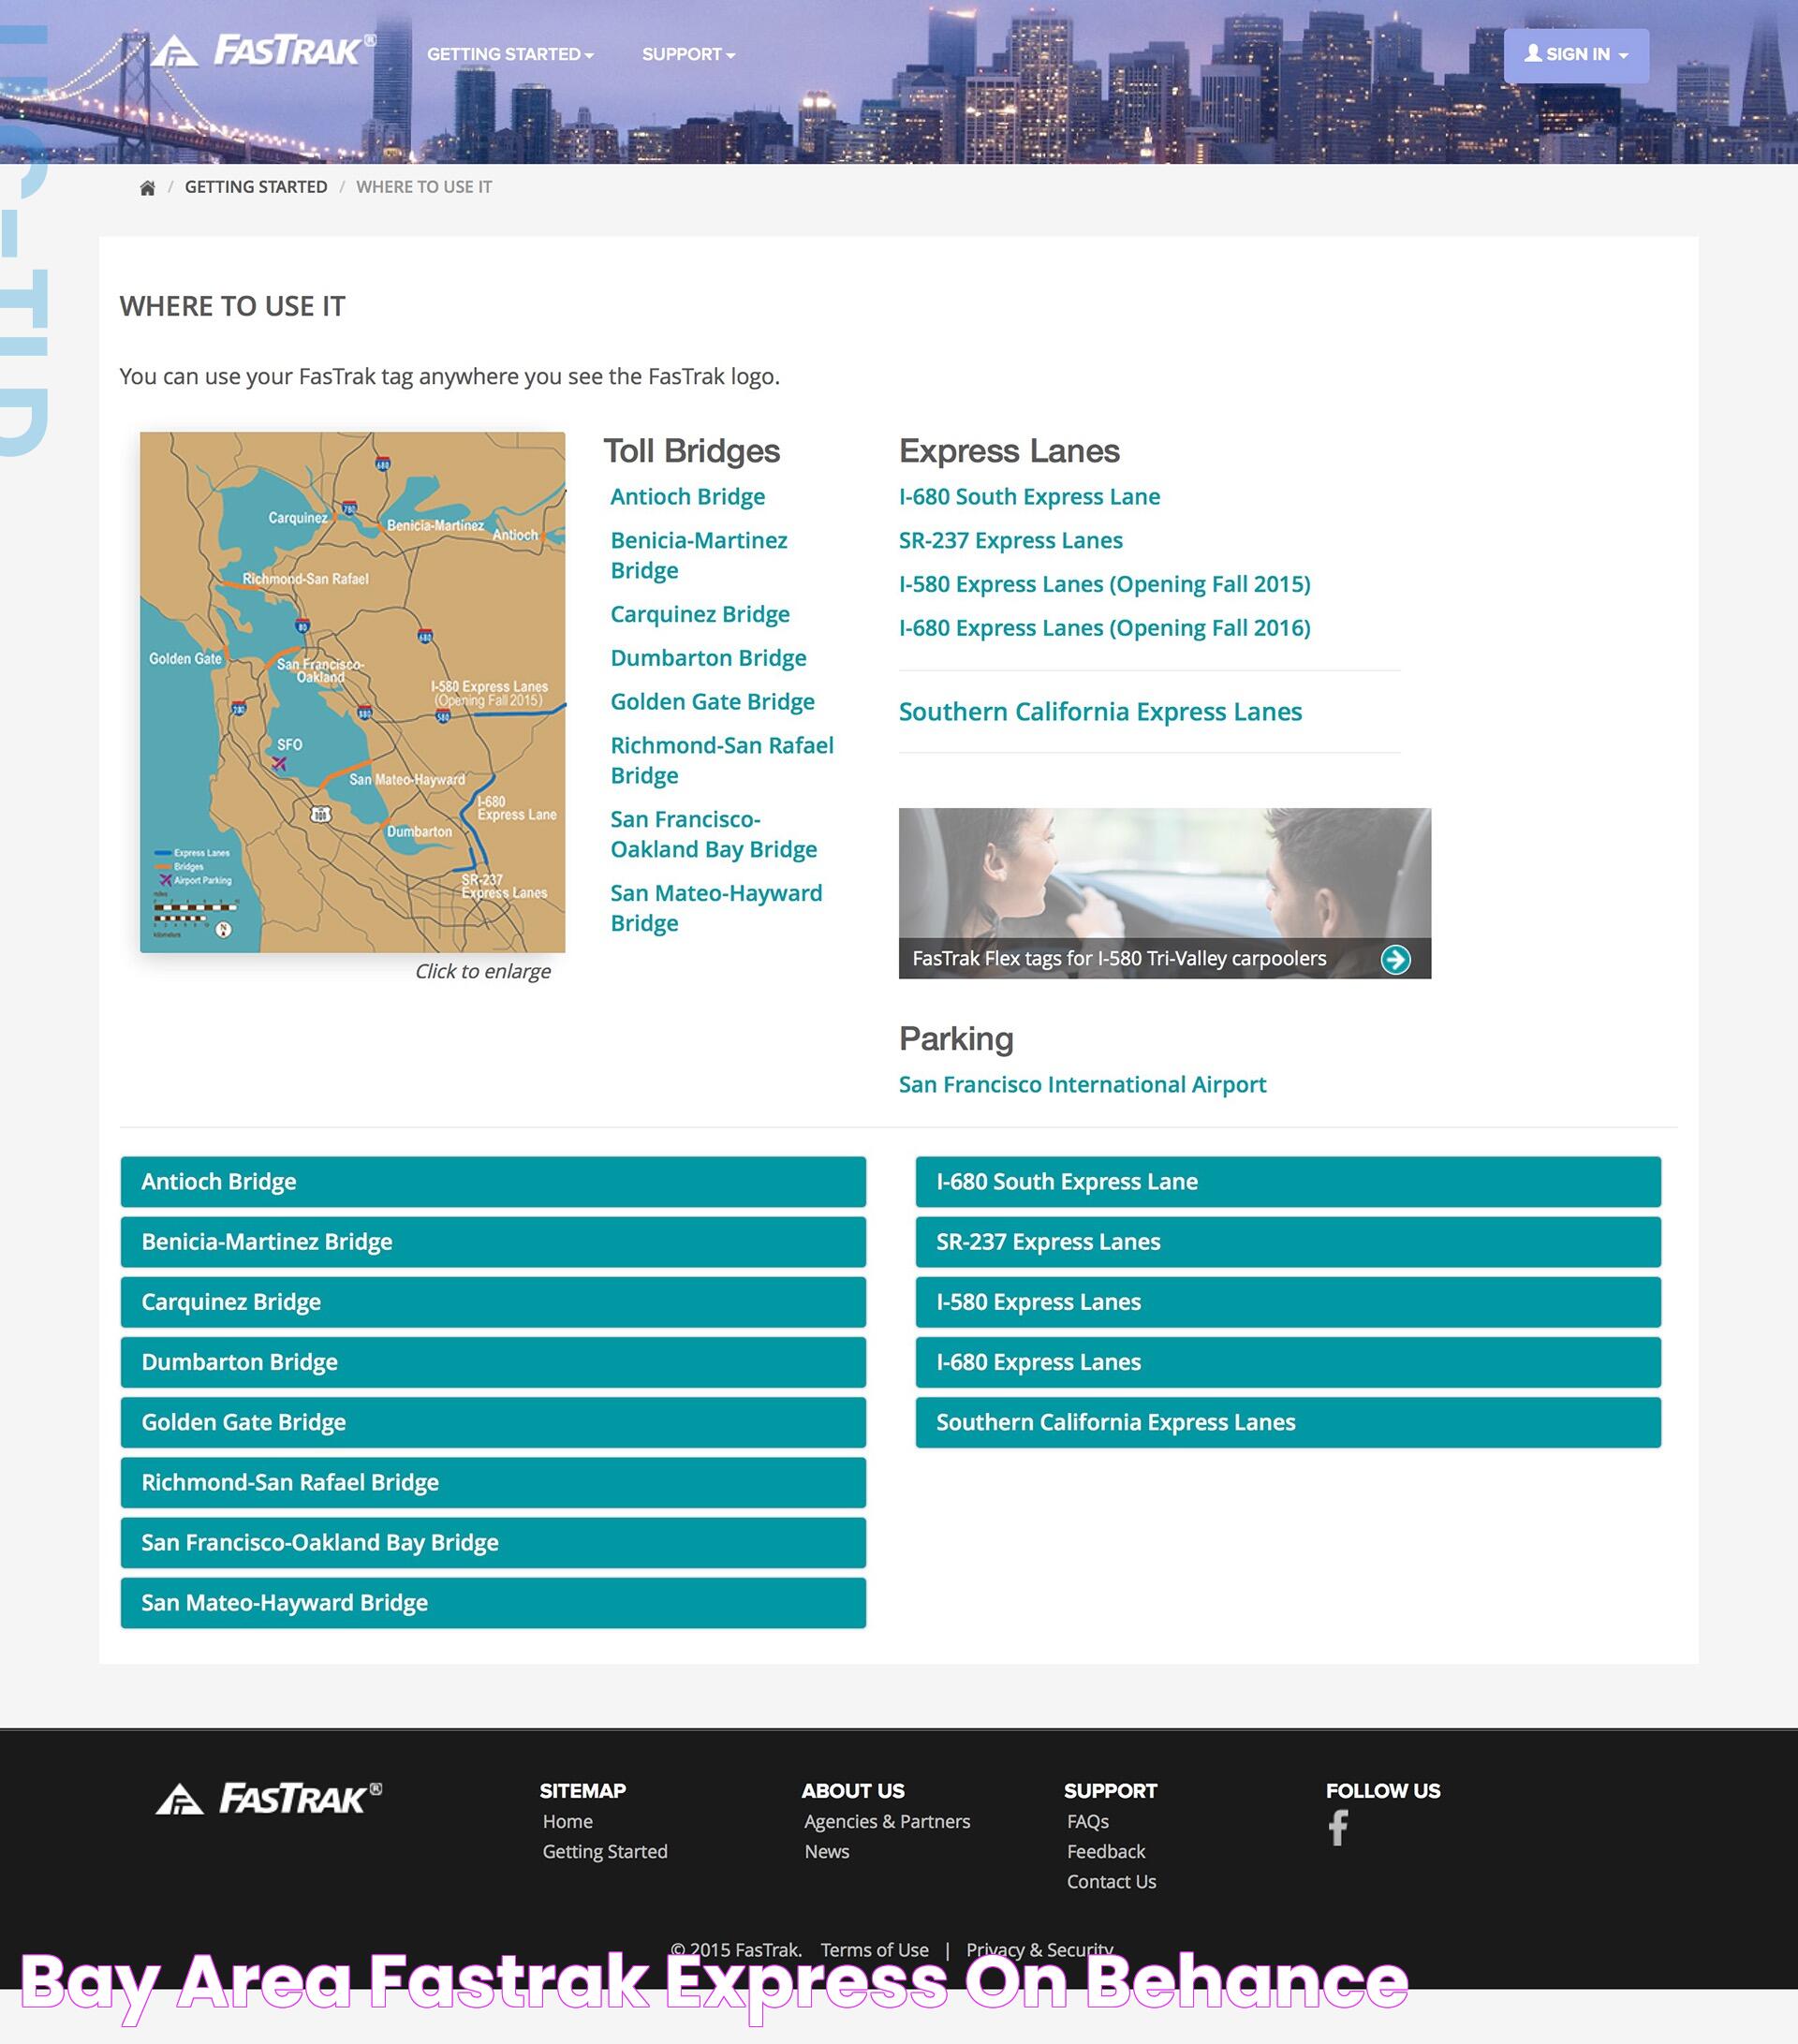
Task: Open the San Mateo-Hayward Bridge link under Toll Bridges
Action: (717, 908)
